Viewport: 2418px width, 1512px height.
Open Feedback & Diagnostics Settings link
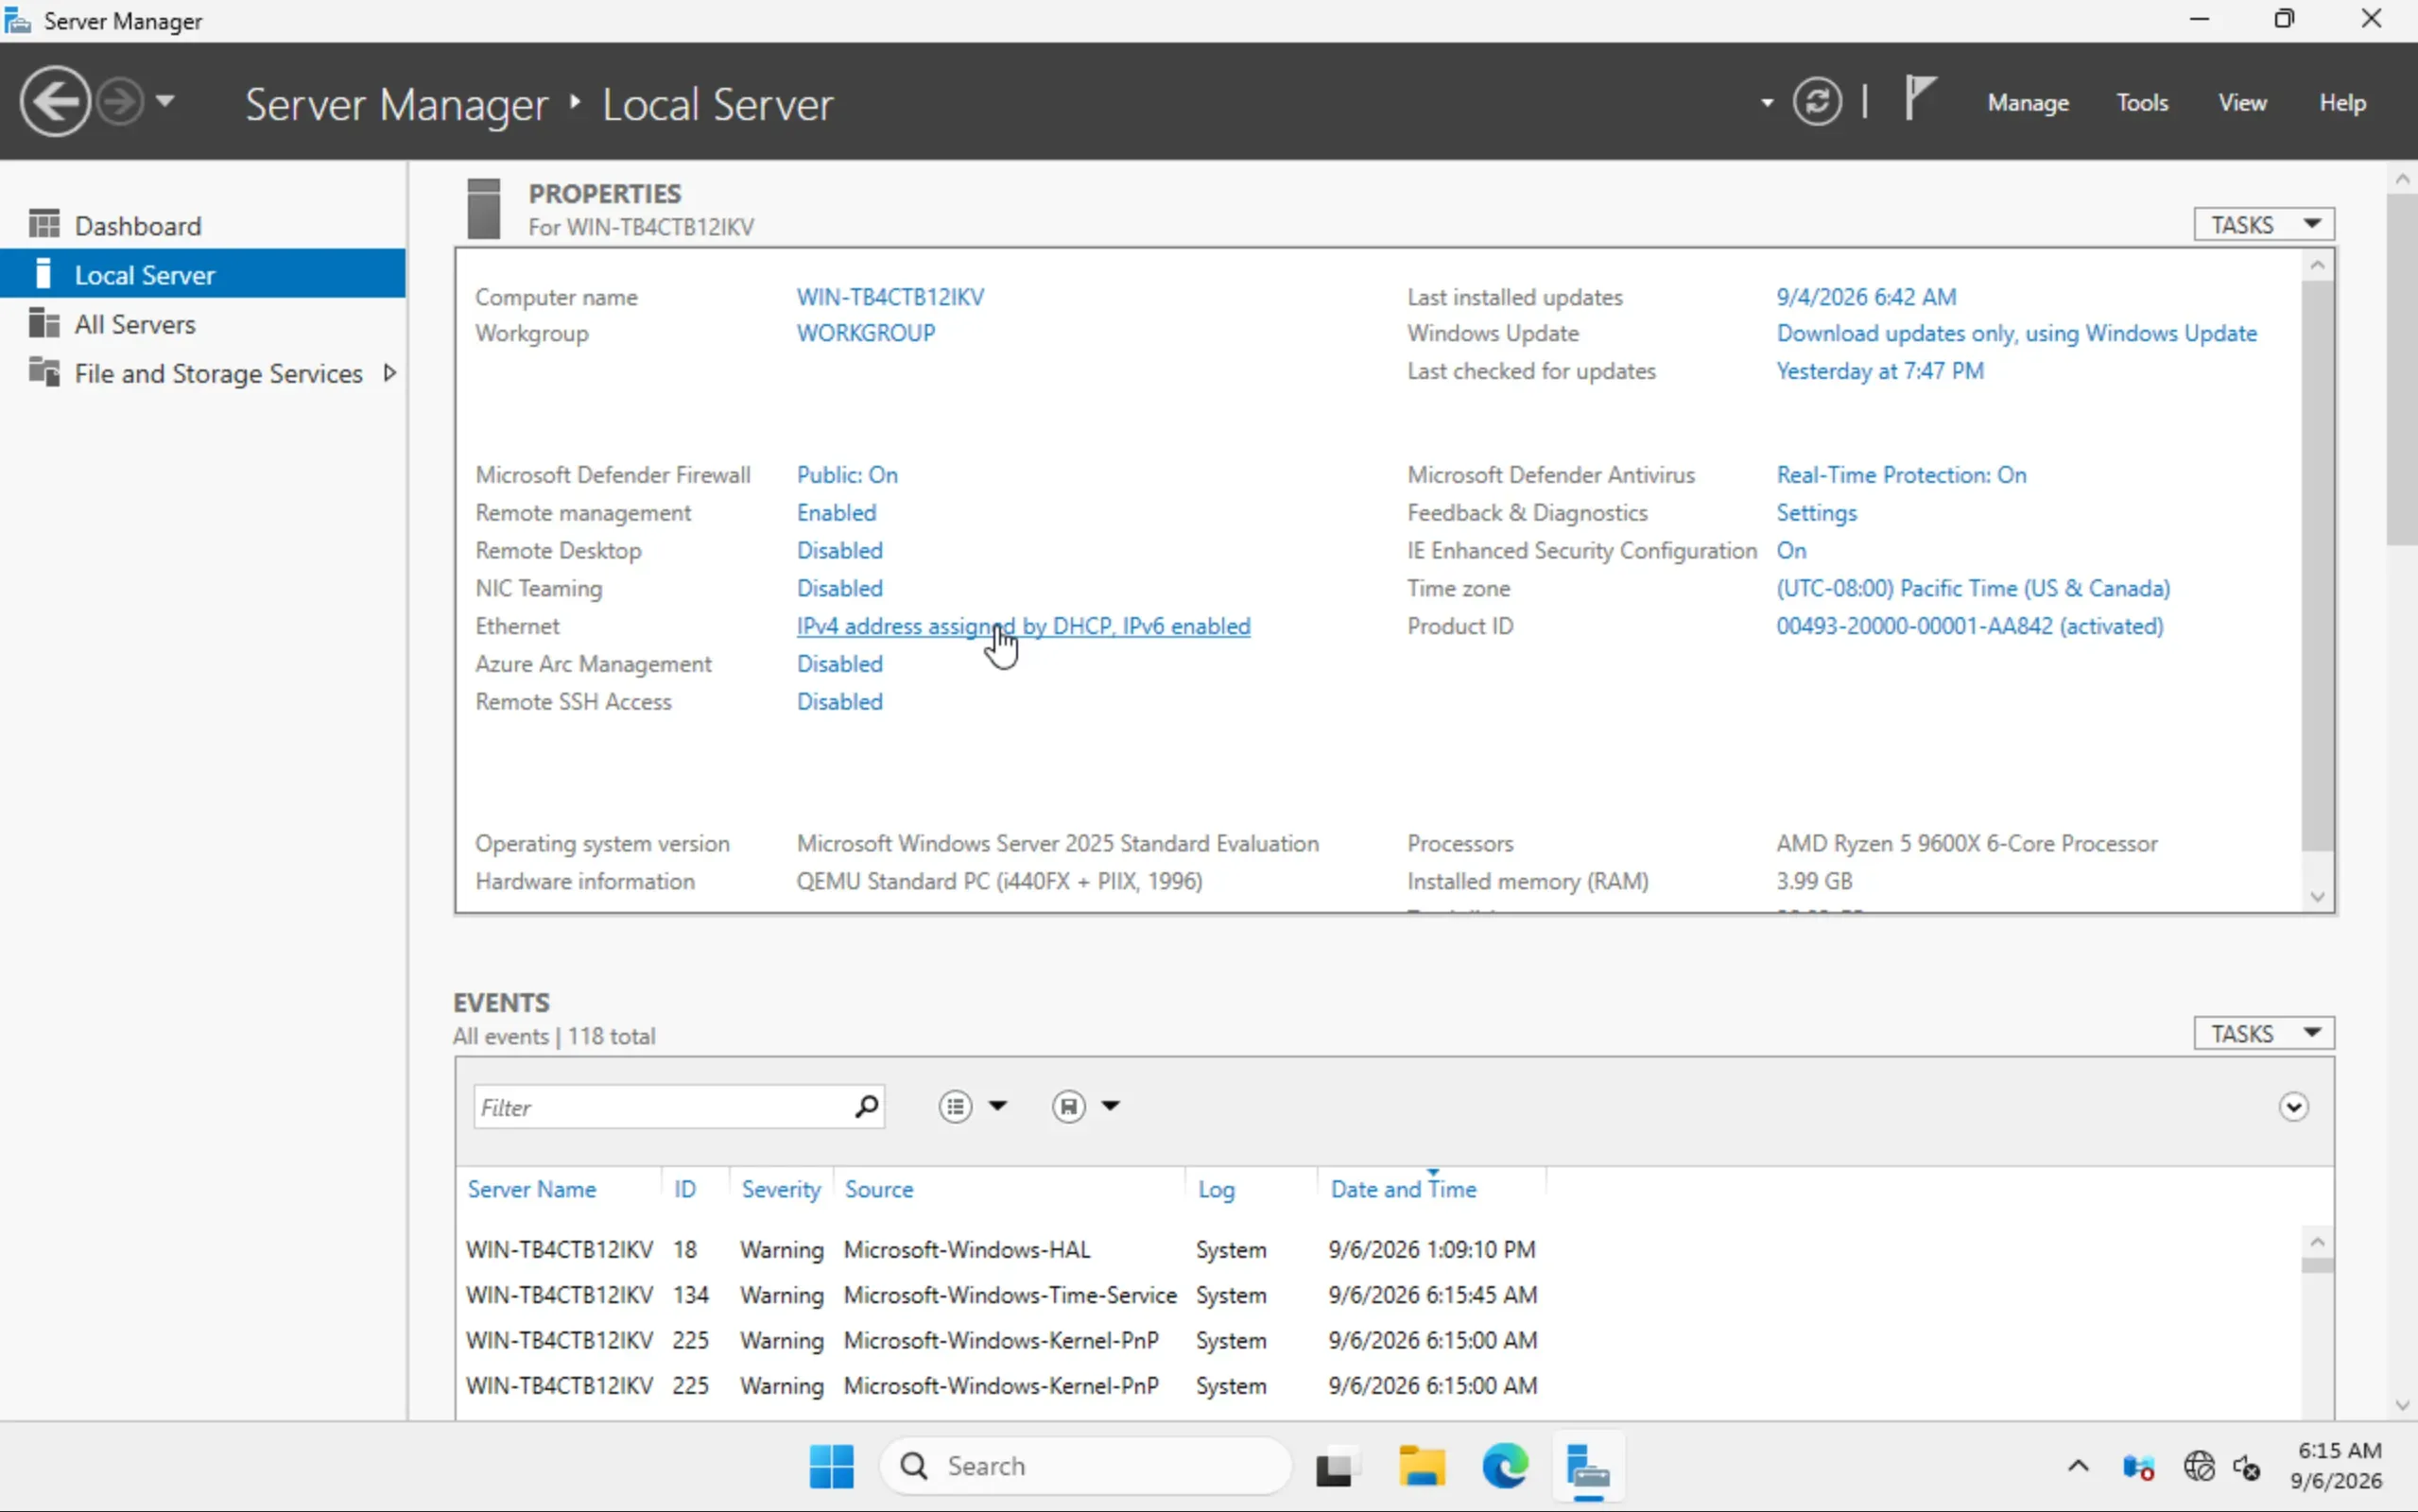click(1816, 513)
